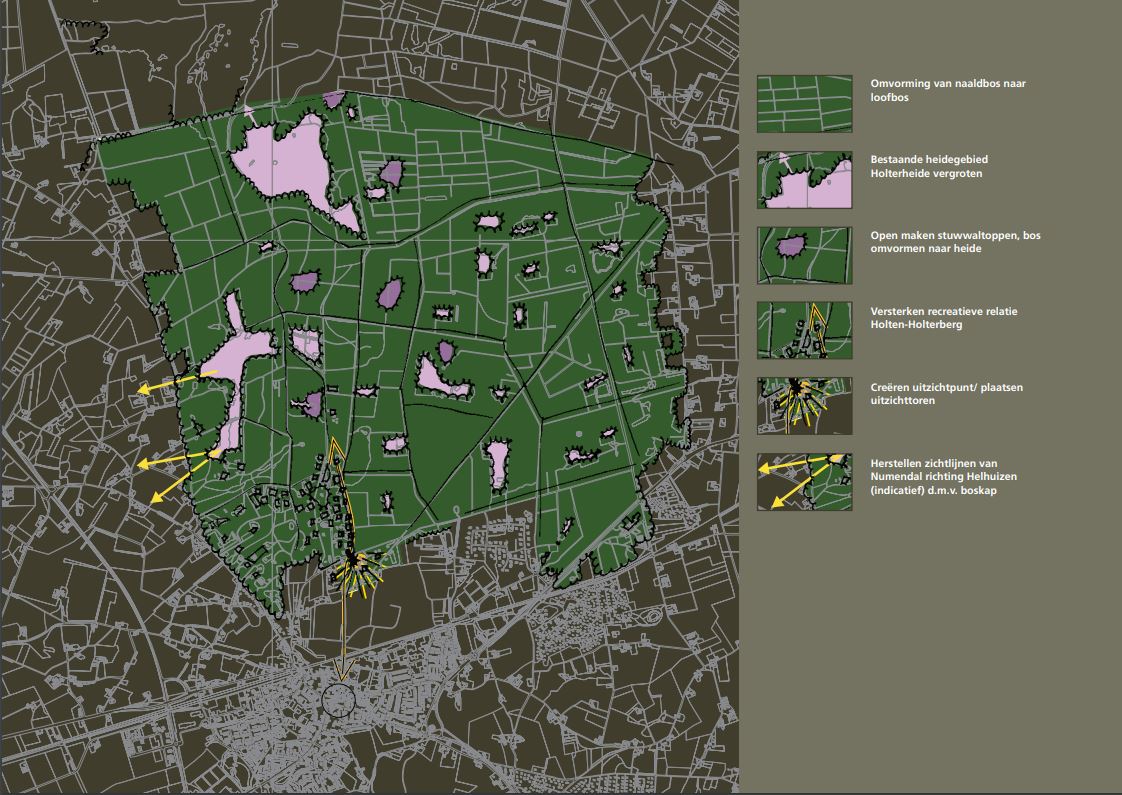Click the topmost yellow sightline arrow on the map
This screenshot has width=1122, height=795.
170,384
